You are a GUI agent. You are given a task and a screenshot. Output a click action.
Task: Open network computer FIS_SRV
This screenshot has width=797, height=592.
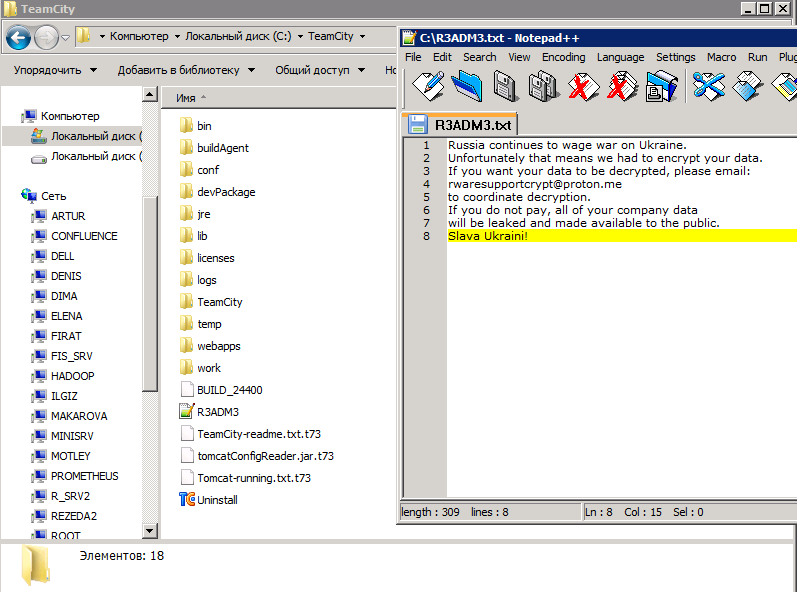[x=62, y=356]
